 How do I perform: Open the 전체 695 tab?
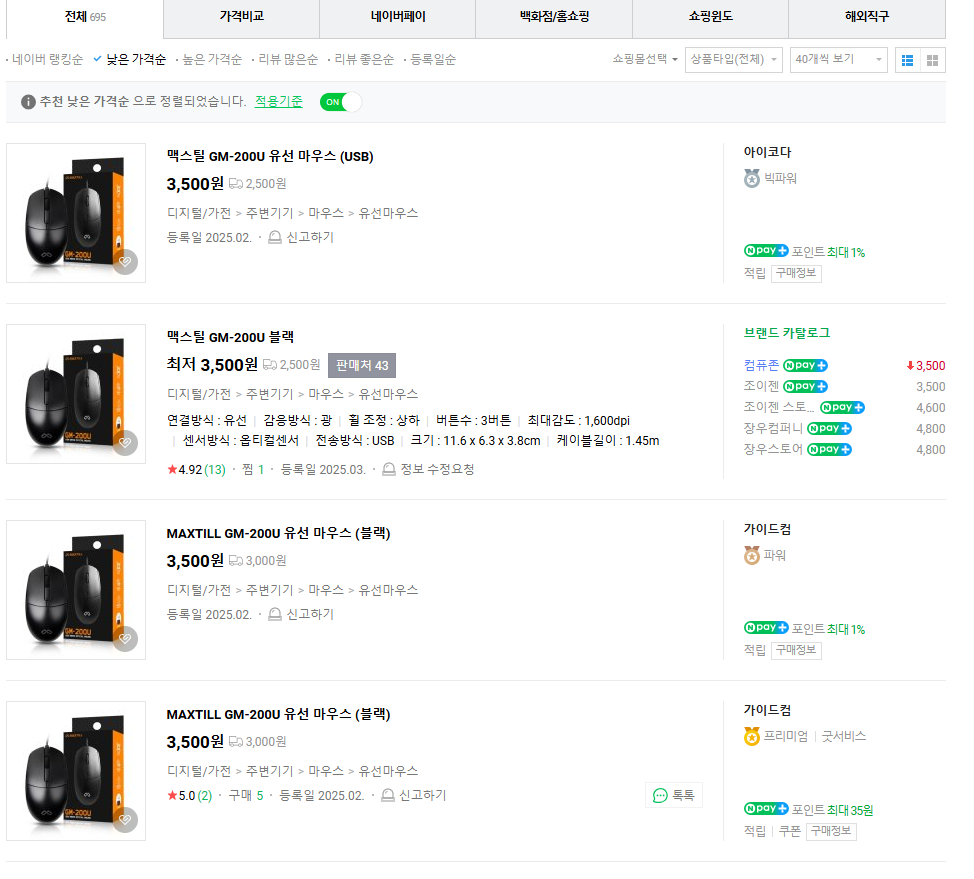coord(85,17)
